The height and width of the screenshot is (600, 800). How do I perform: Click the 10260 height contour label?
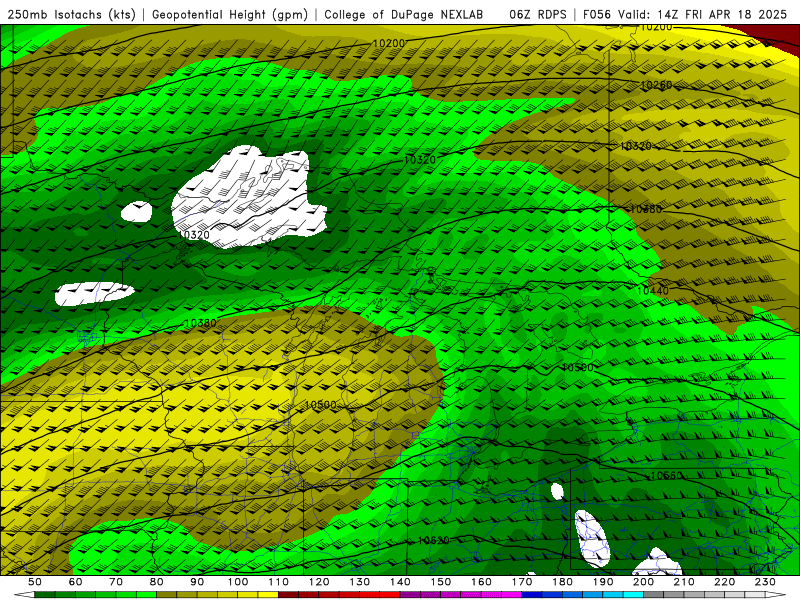coord(656,85)
